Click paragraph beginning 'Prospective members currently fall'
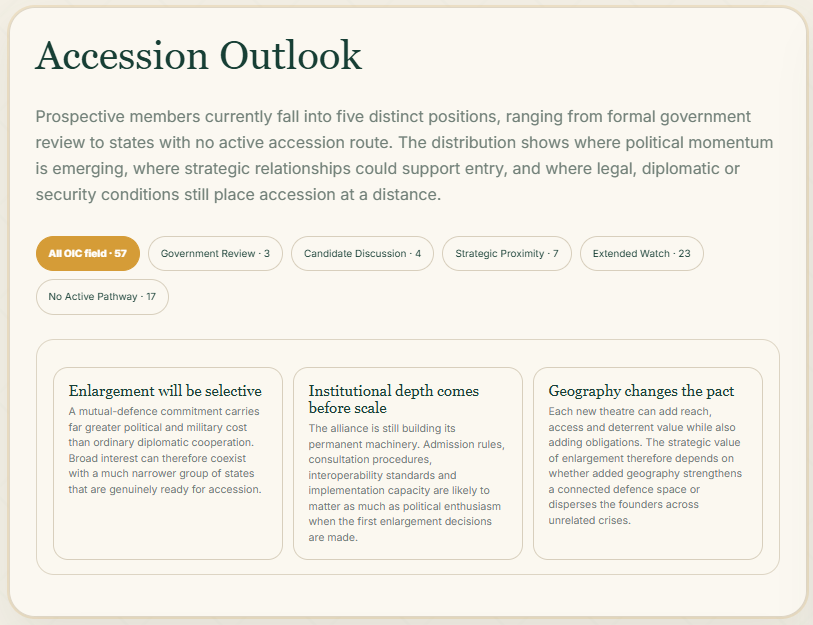The height and width of the screenshot is (625, 813). (x=404, y=156)
